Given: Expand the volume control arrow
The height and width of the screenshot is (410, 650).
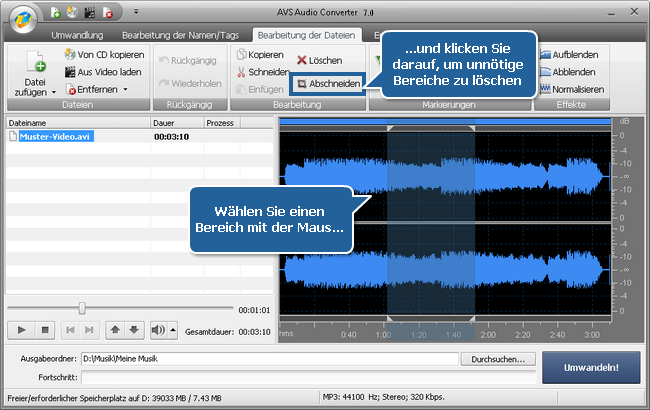Looking at the screenshot, I should pos(173,330).
